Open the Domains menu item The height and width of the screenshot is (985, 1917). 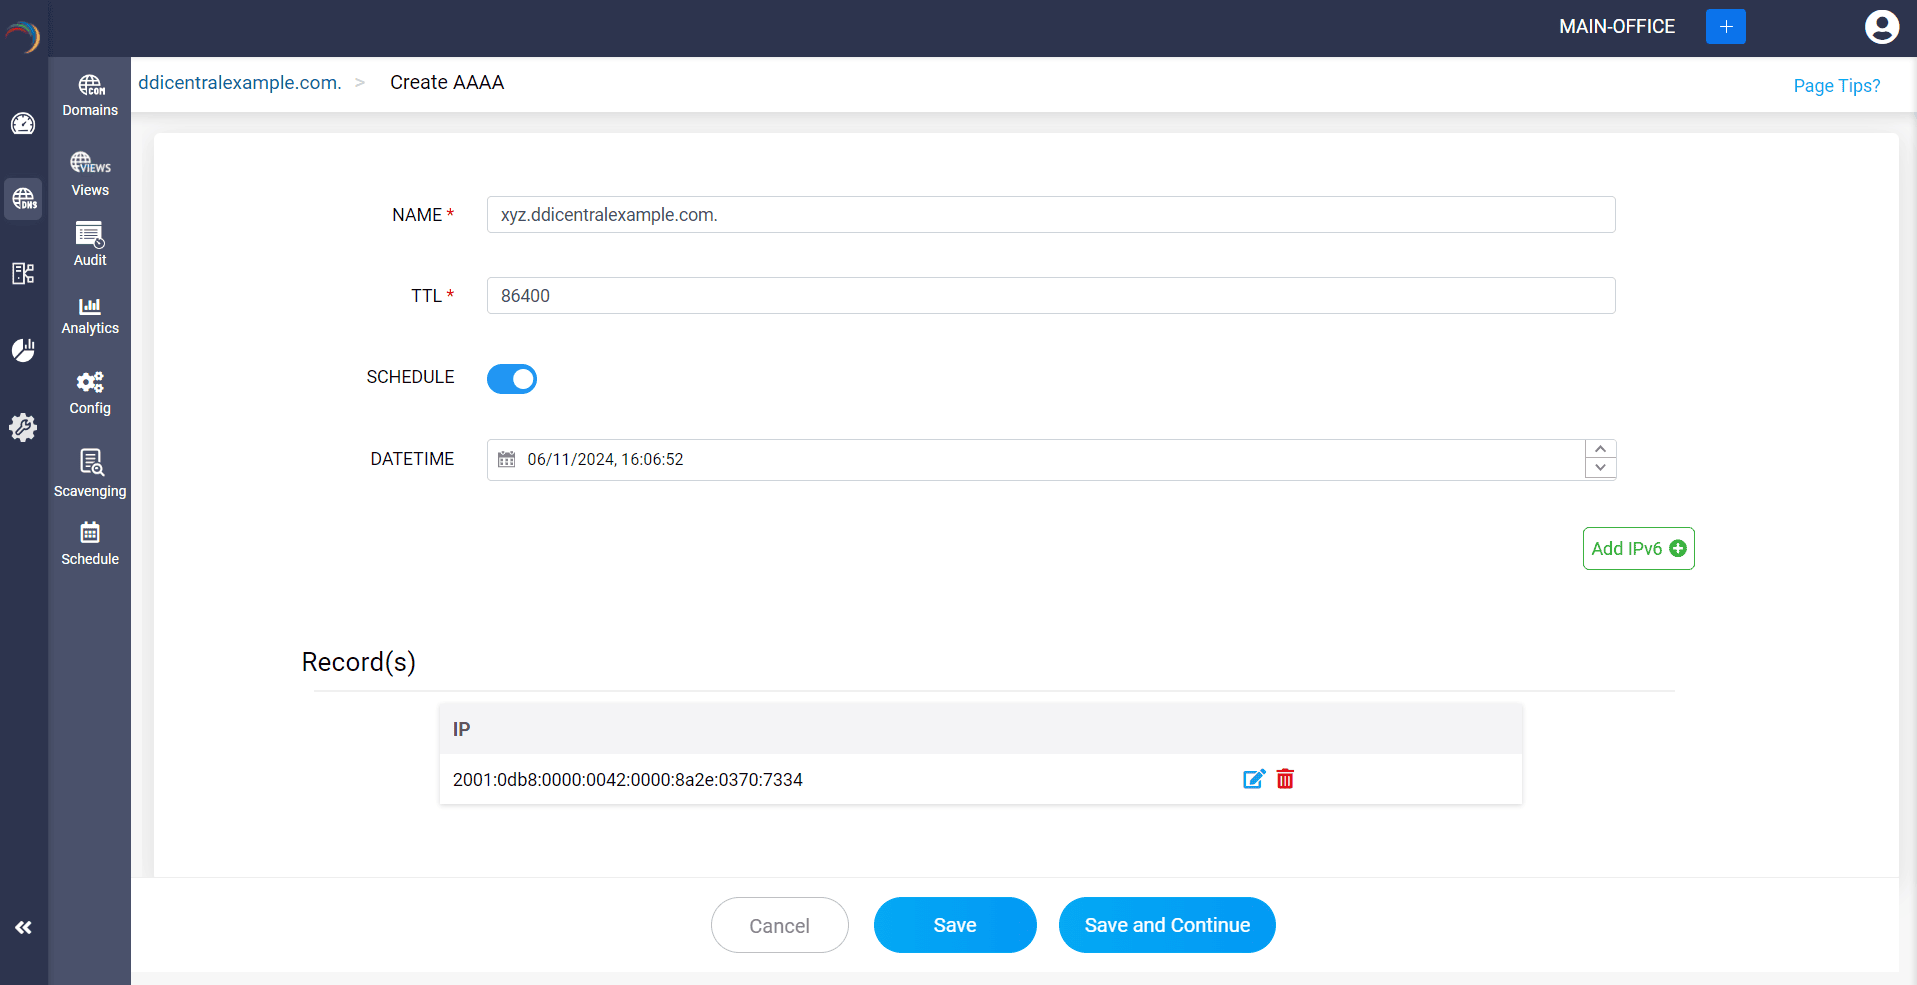point(90,96)
